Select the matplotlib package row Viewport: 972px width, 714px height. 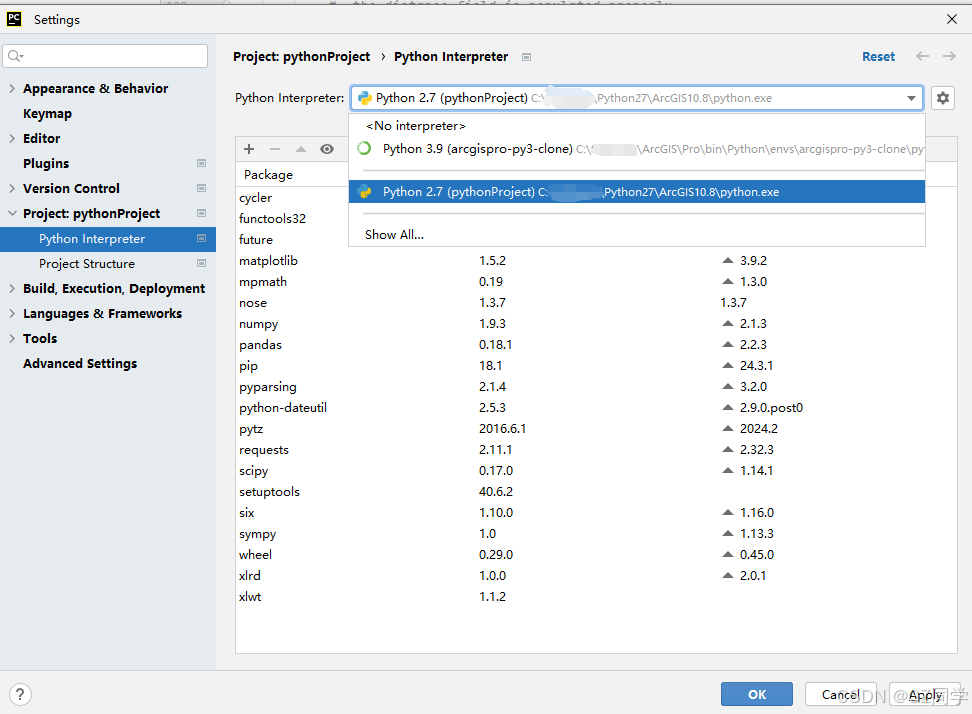pos(596,260)
